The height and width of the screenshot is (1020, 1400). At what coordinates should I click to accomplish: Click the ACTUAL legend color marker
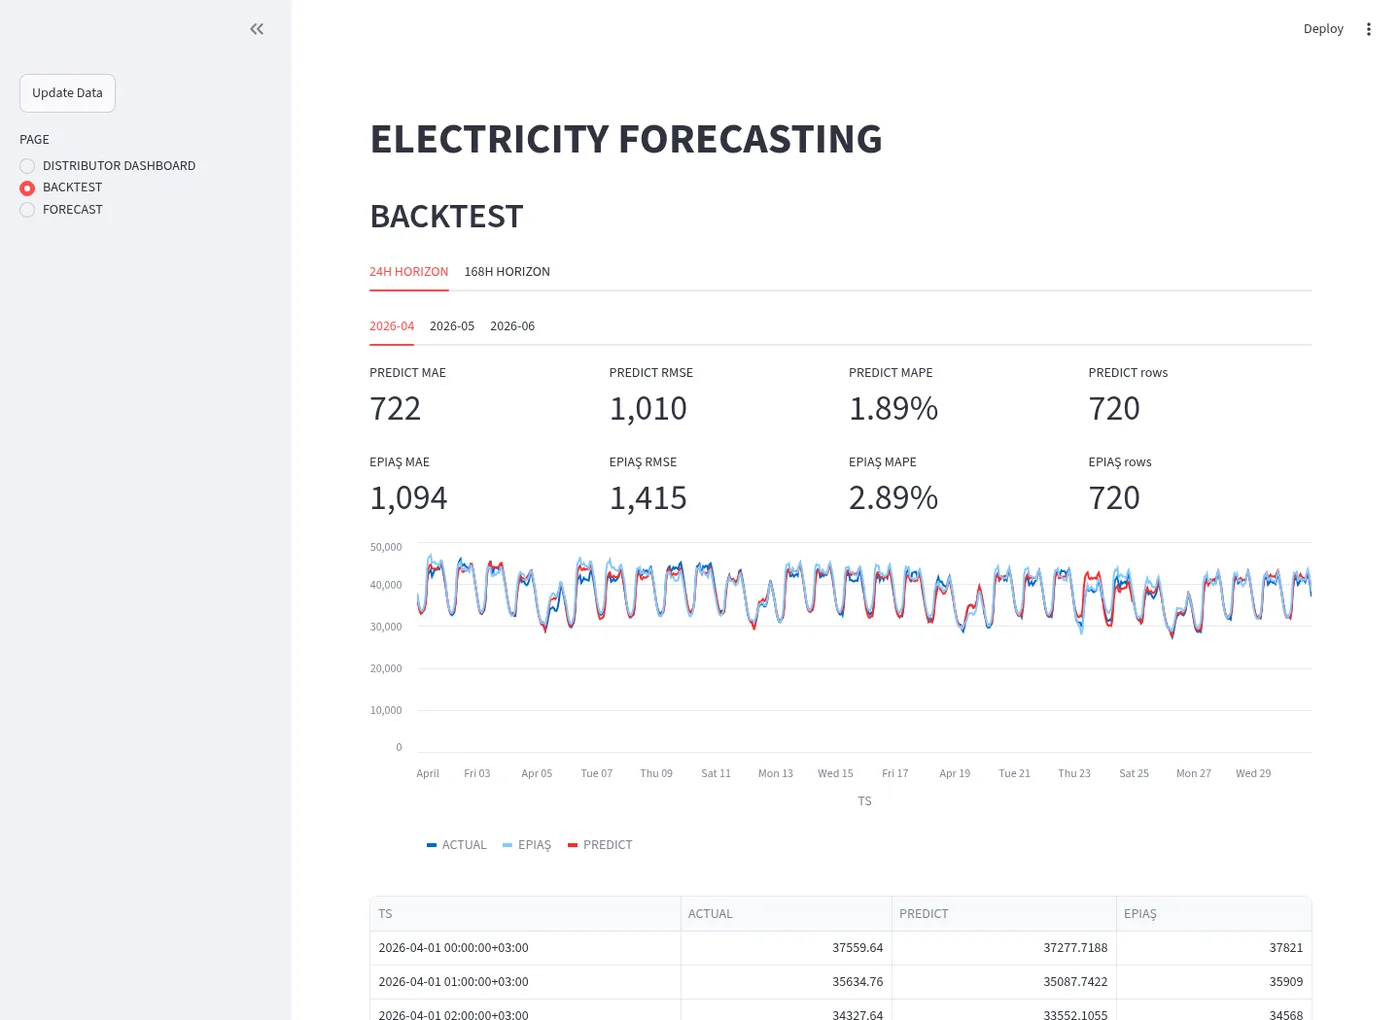(432, 845)
